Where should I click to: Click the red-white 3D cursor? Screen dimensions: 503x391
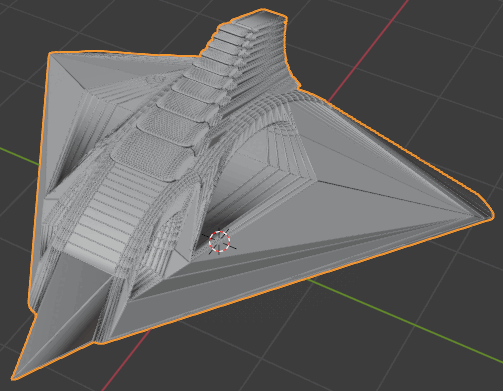click(x=219, y=241)
